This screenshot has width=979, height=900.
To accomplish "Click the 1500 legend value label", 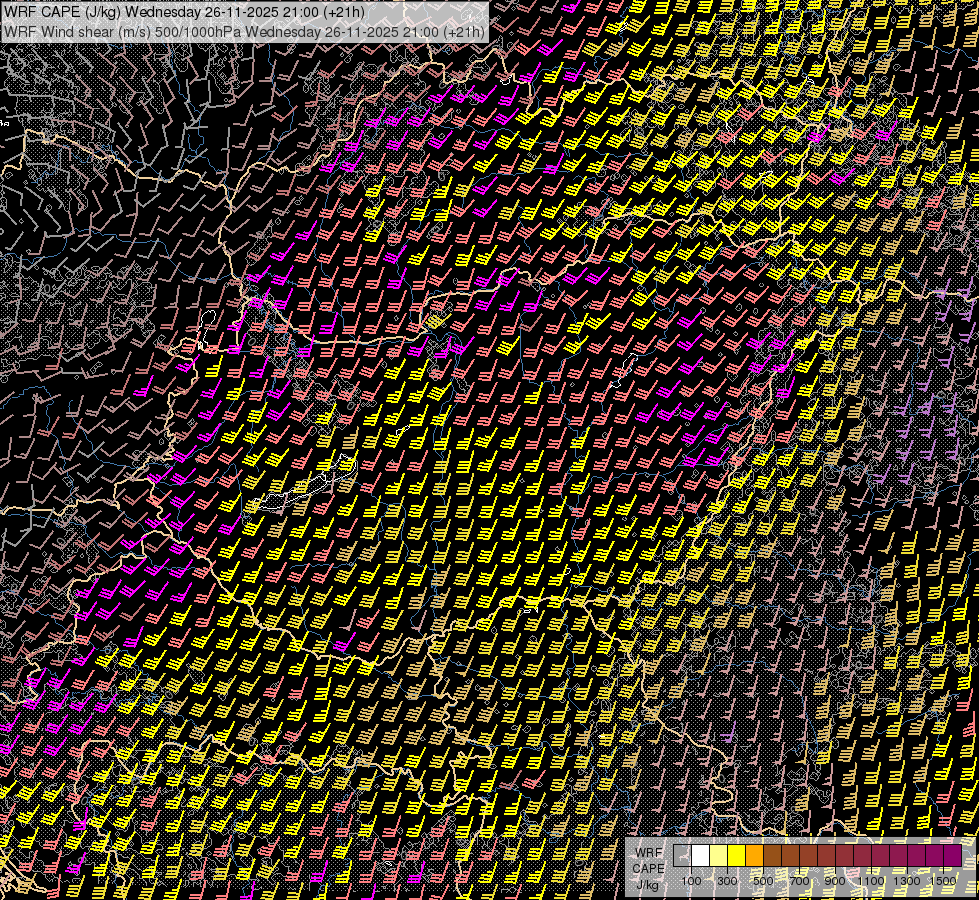I will pos(943,881).
